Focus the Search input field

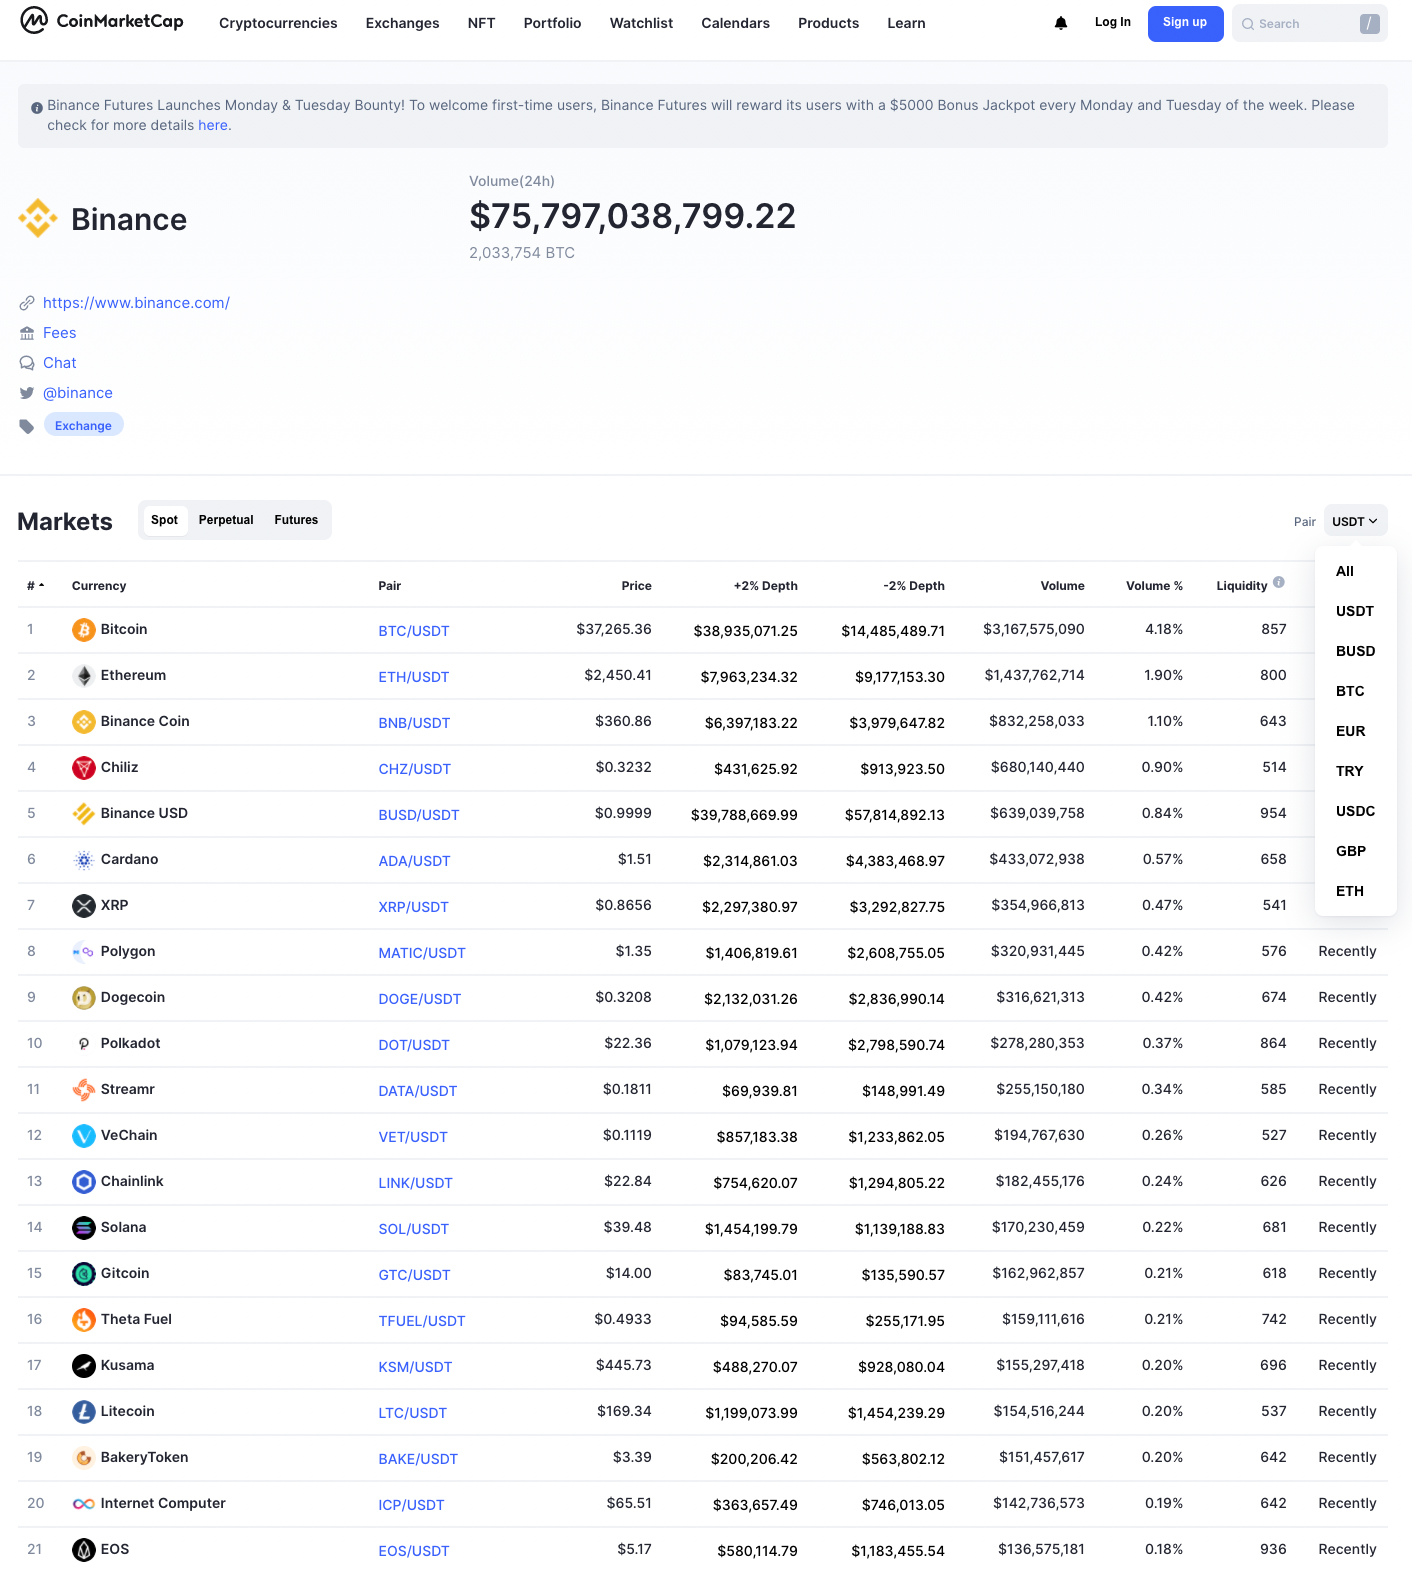coord(1310,24)
